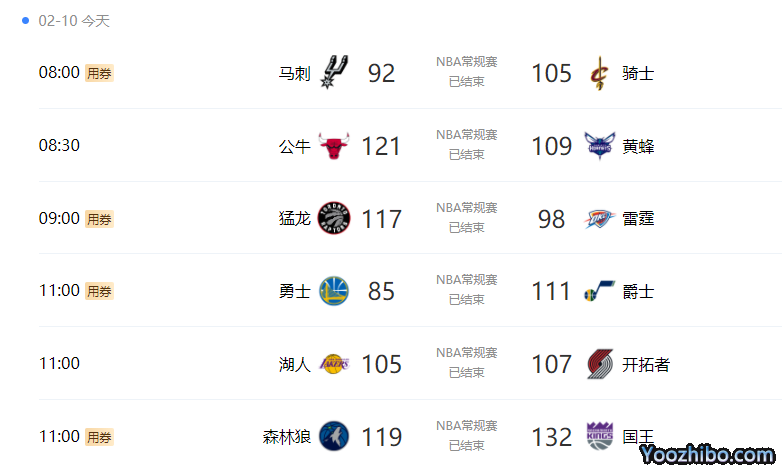
Task: Click the Cavaliers team logo
Action: point(599,73)
